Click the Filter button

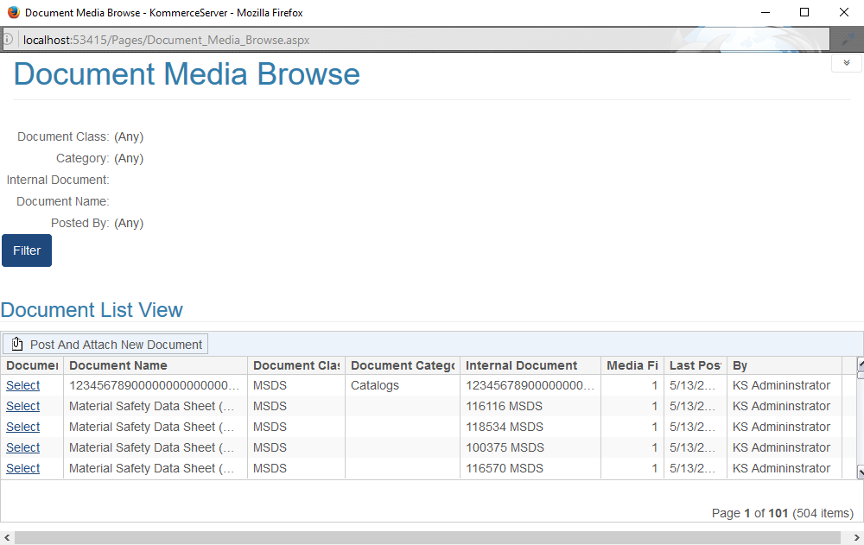click(27, 251)
